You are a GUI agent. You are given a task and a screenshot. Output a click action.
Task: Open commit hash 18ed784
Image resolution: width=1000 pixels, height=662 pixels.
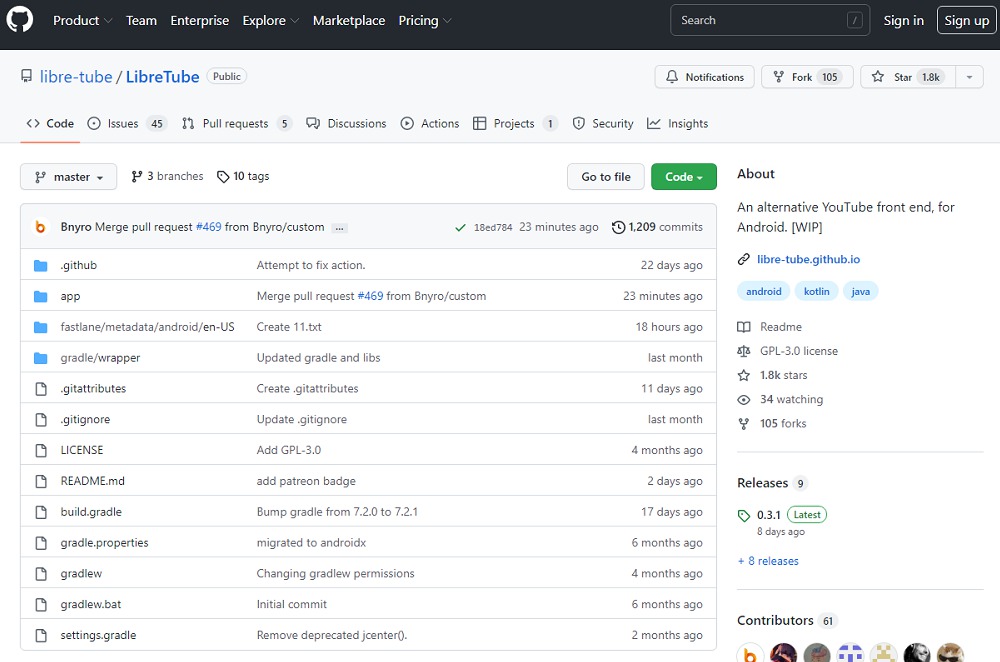point(493,228)
